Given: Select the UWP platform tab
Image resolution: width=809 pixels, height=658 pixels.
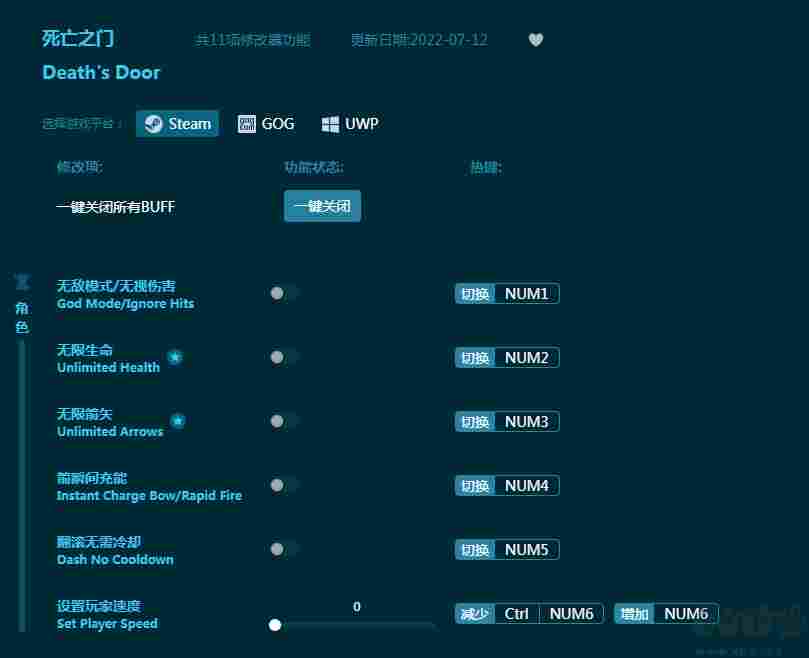Looking at the screenshot, I should 350,124.
